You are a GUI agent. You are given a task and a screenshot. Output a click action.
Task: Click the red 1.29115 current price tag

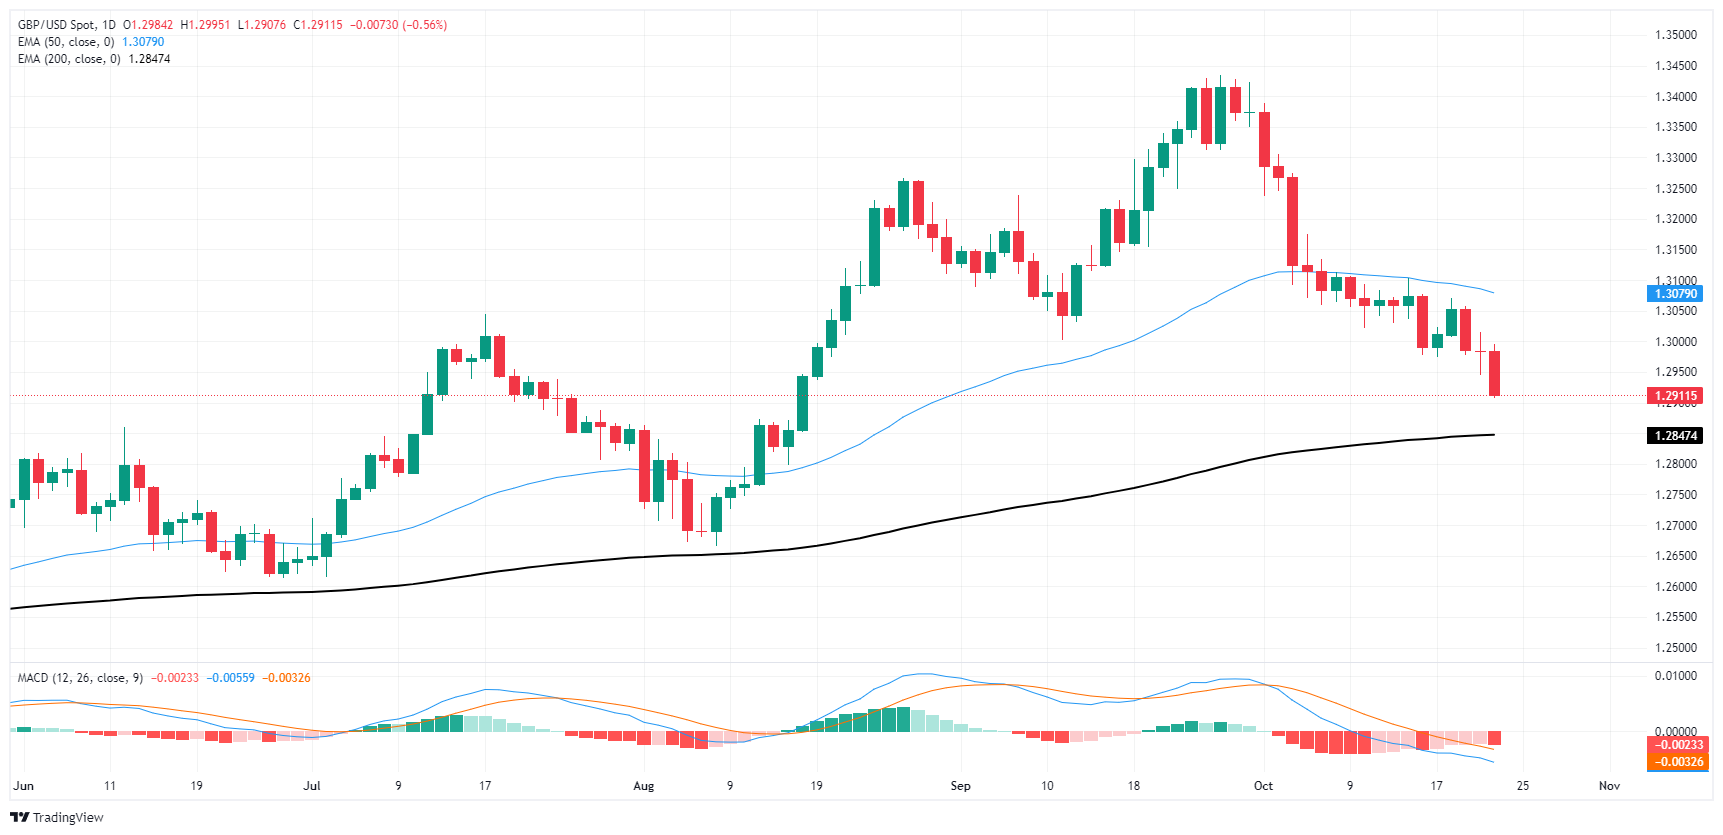tap(1675, 396)
